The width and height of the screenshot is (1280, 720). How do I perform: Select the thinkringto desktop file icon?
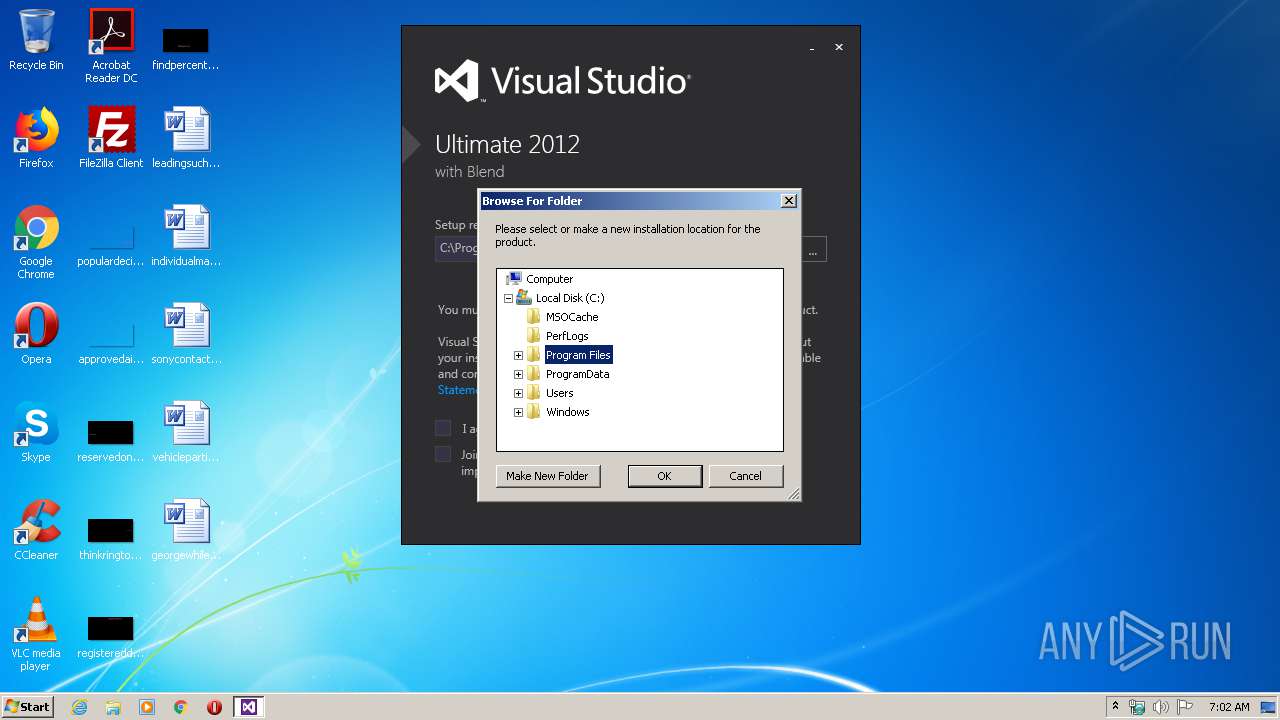click(111, 541)
